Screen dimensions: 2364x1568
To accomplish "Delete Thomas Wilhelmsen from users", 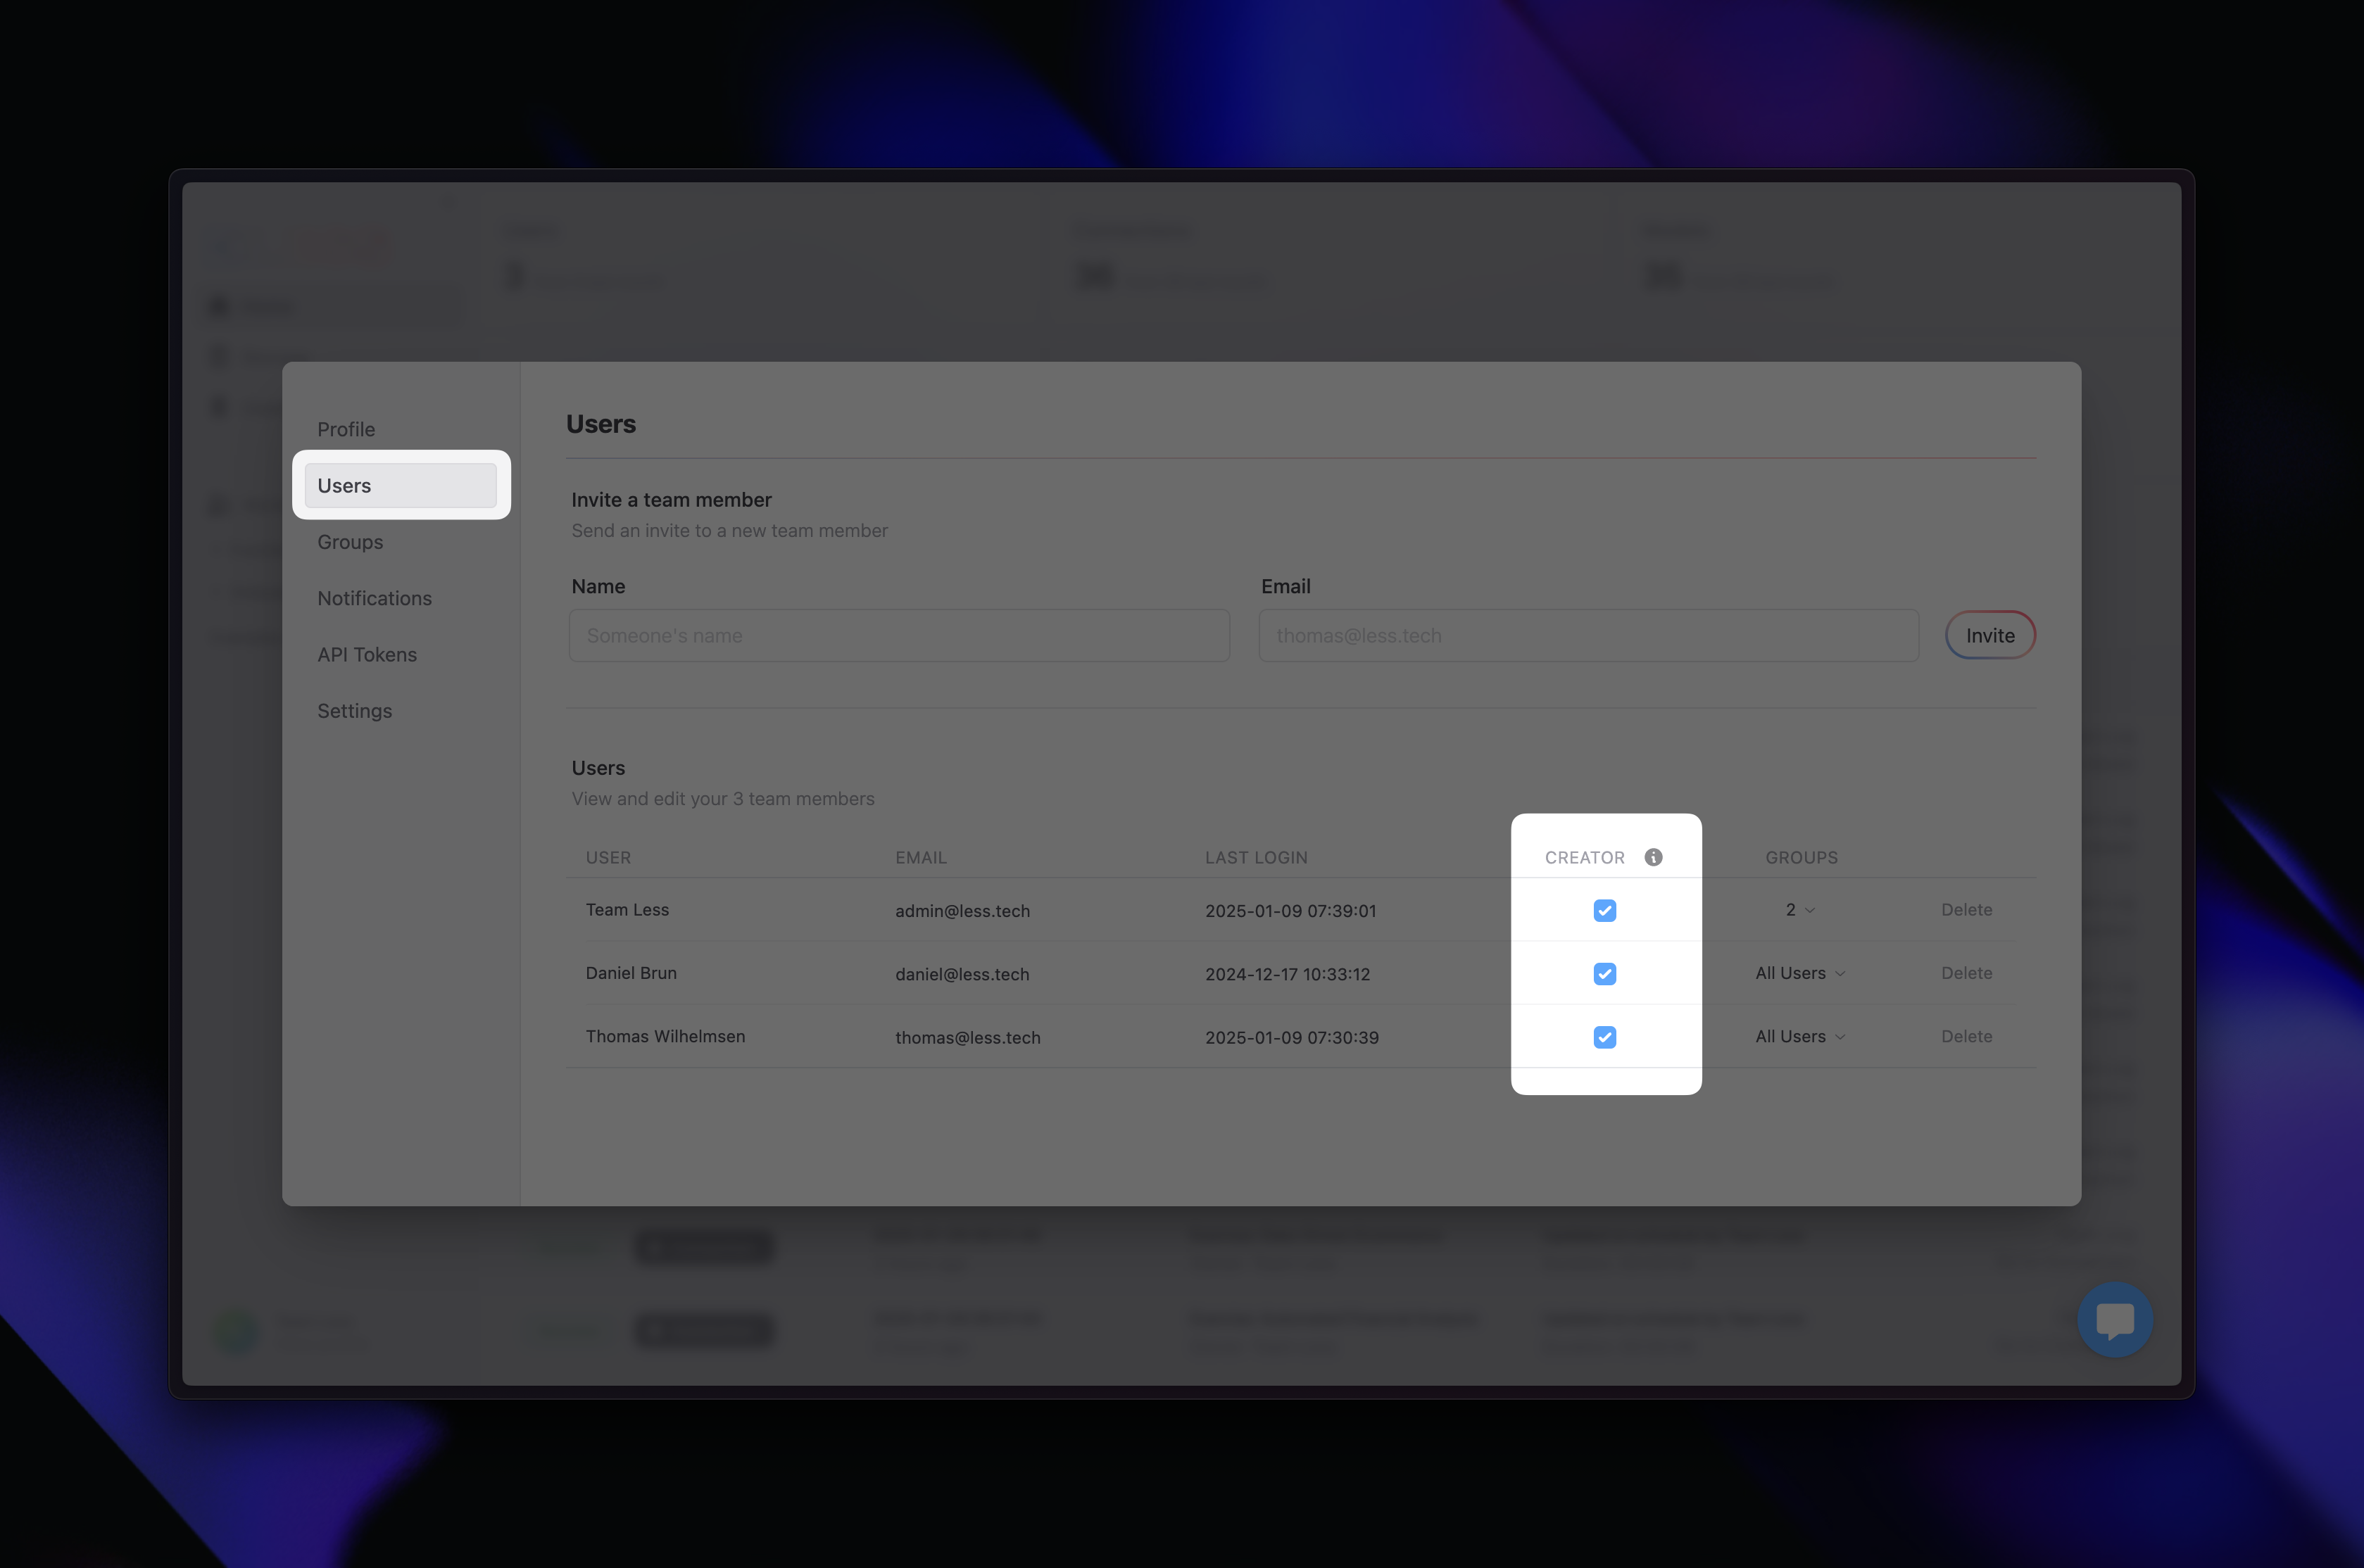I will [x=1966, y=1037].
